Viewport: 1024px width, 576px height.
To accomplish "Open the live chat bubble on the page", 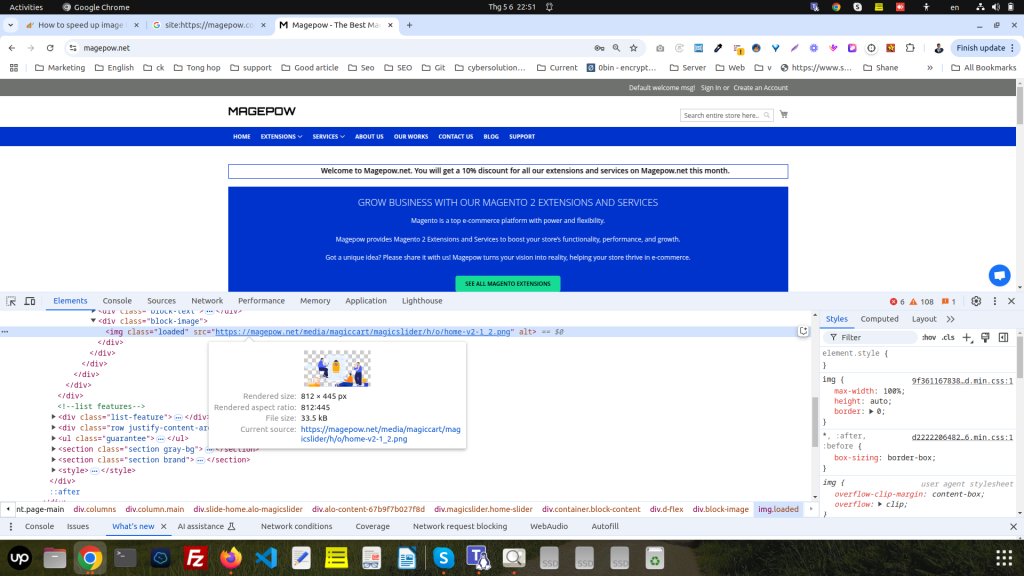I will (x=999, y=275).
